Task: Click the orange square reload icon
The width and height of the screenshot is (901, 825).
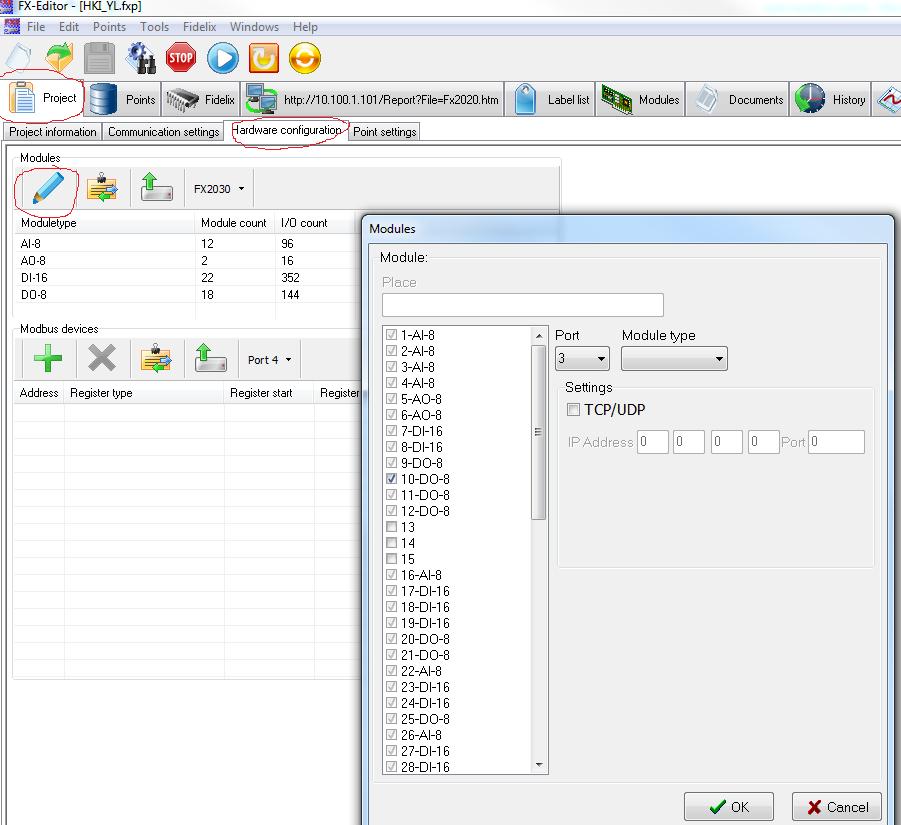Action: 264,58
